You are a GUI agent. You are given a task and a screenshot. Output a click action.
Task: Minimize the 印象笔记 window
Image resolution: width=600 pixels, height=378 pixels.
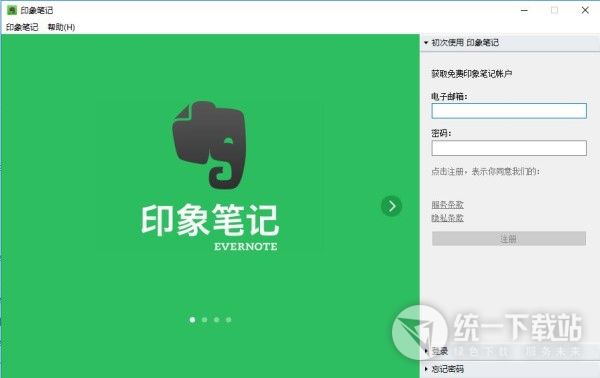pos(524,10)
